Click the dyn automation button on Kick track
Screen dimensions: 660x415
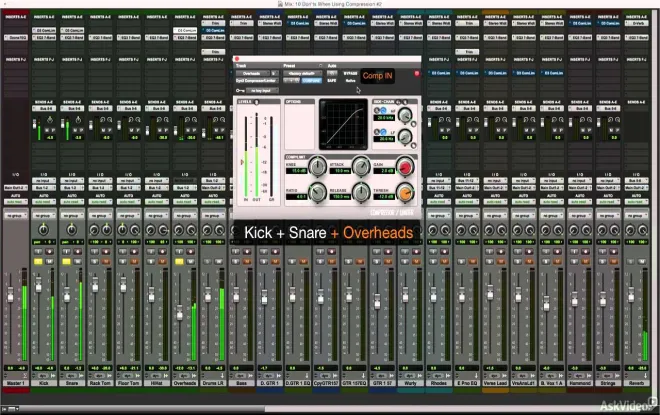[x=43, y=375]
